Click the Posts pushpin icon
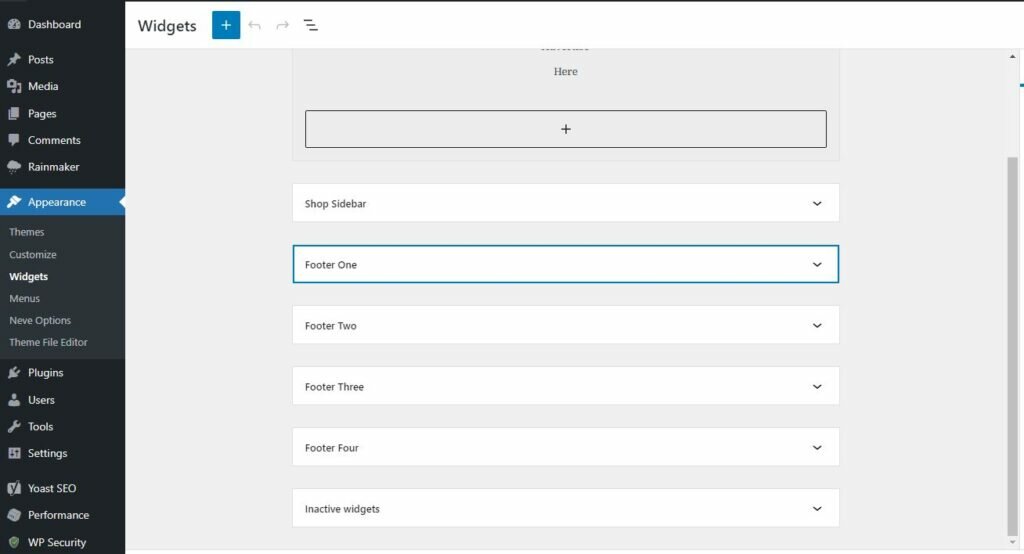Image resolution: width=1024 pixels, height=554 pixels. [14, 59]
